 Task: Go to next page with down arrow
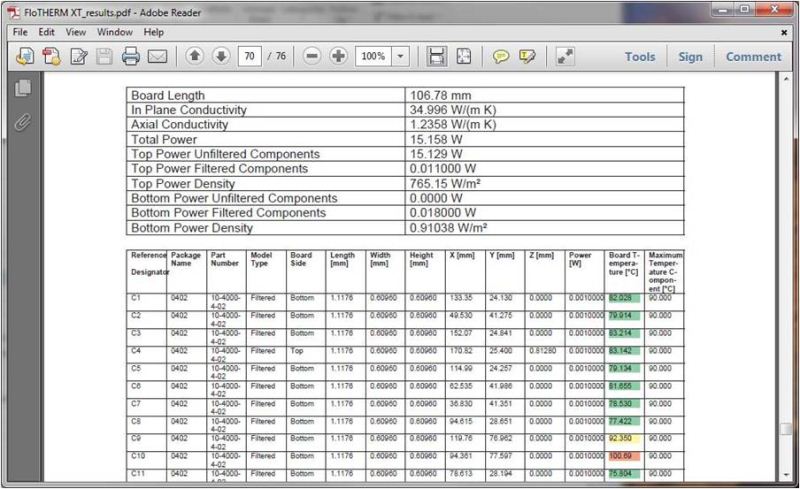click(221, 57)
